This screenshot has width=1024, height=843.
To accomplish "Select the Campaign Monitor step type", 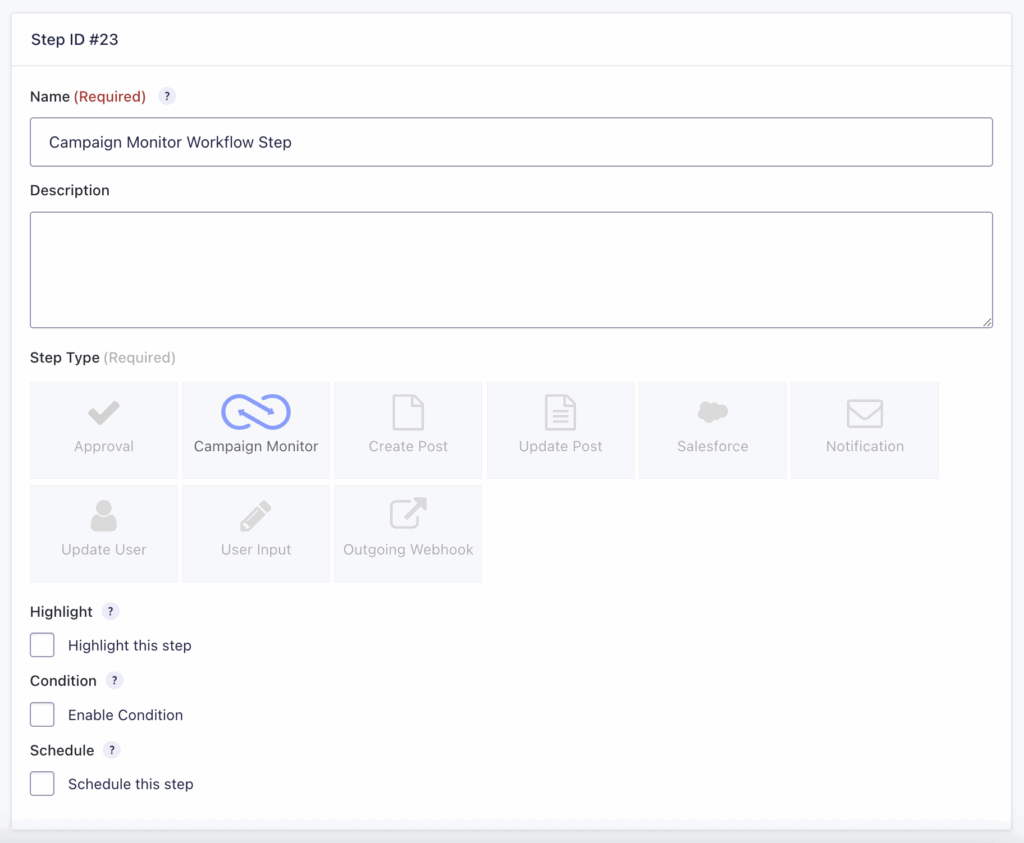I will point(256,430).
